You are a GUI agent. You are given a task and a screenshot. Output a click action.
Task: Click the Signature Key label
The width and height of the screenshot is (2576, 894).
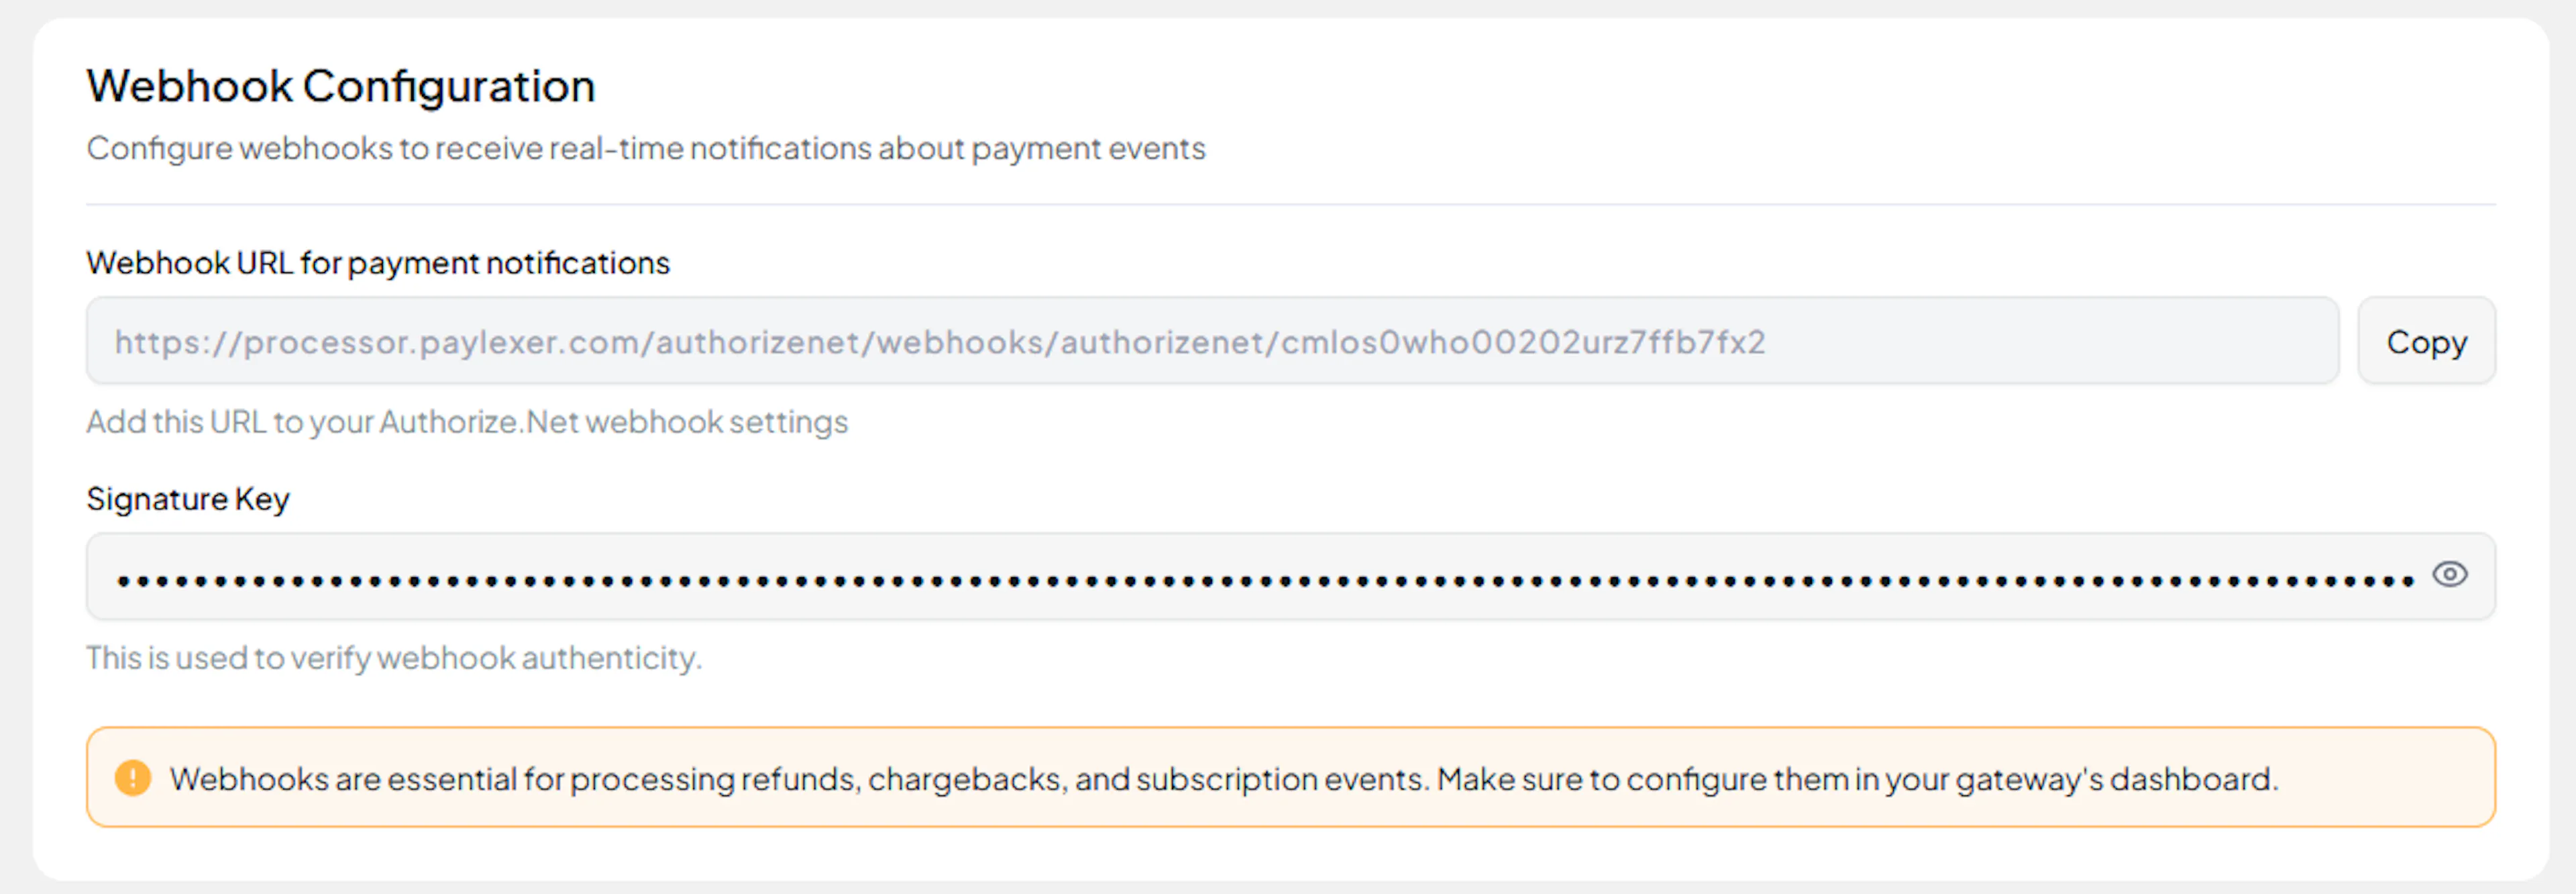click(x=188, y=499)
